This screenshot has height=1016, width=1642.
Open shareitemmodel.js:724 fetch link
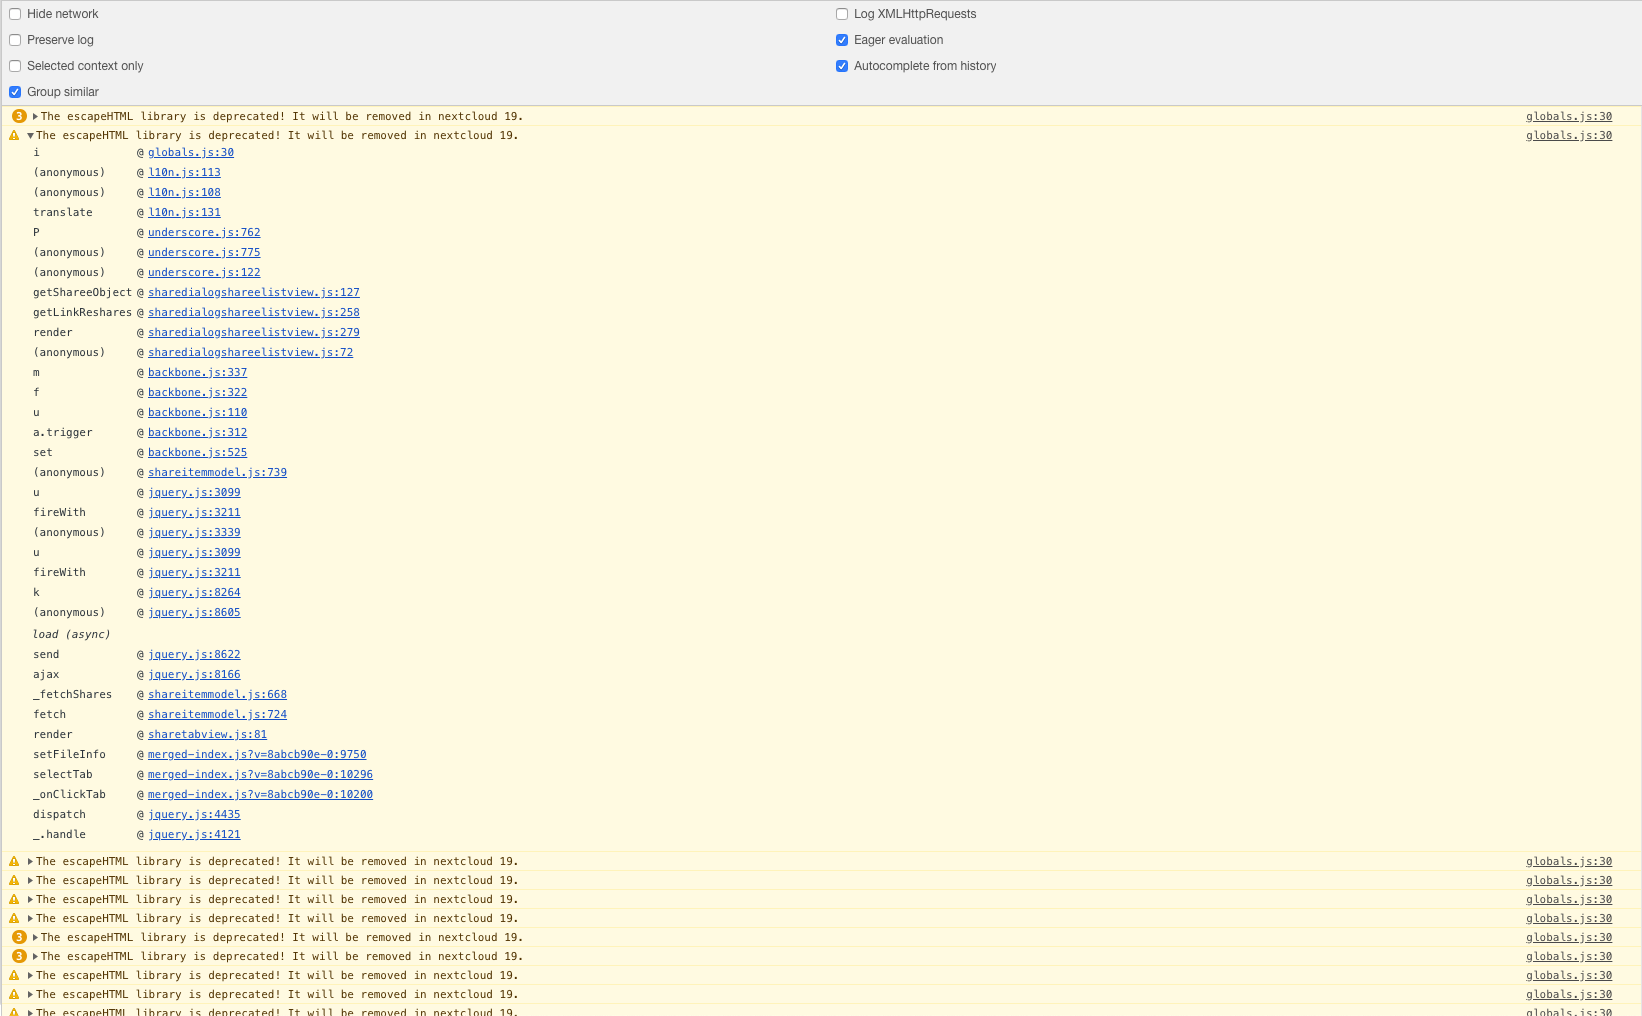pos(217,714)
